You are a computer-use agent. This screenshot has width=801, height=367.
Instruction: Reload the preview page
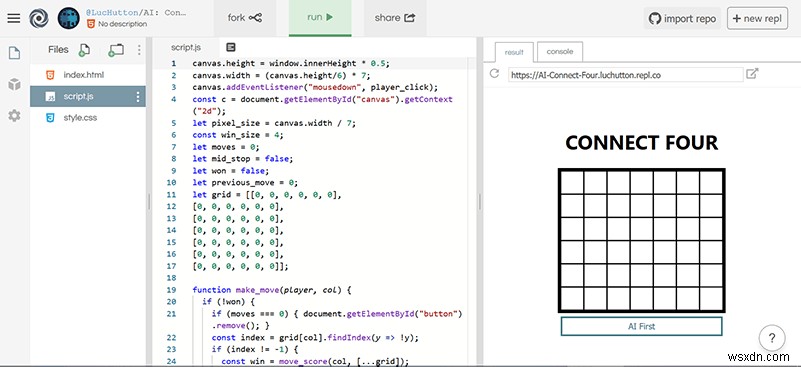click(494, 74)
